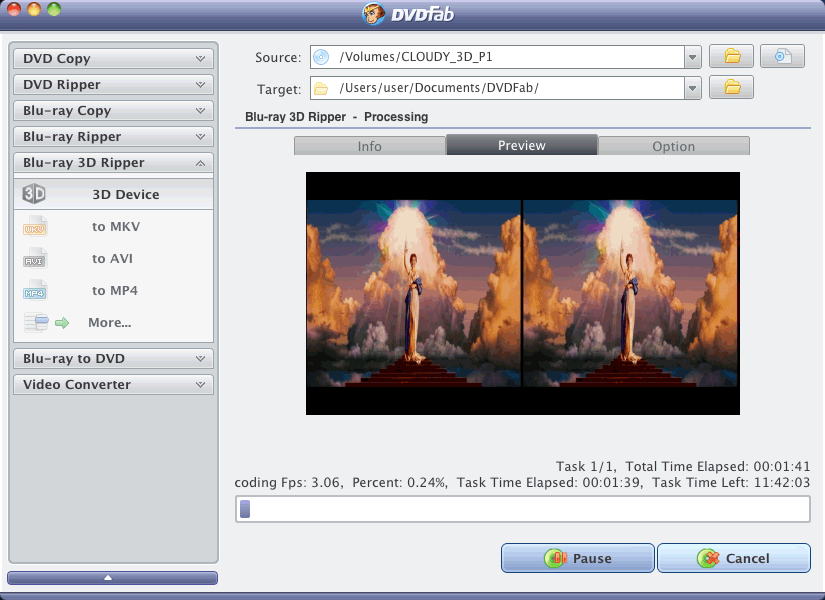Click the coding Fps 3.06 readout
The height and width of the screenshot is (600, 825).
[x=288, y=483]
